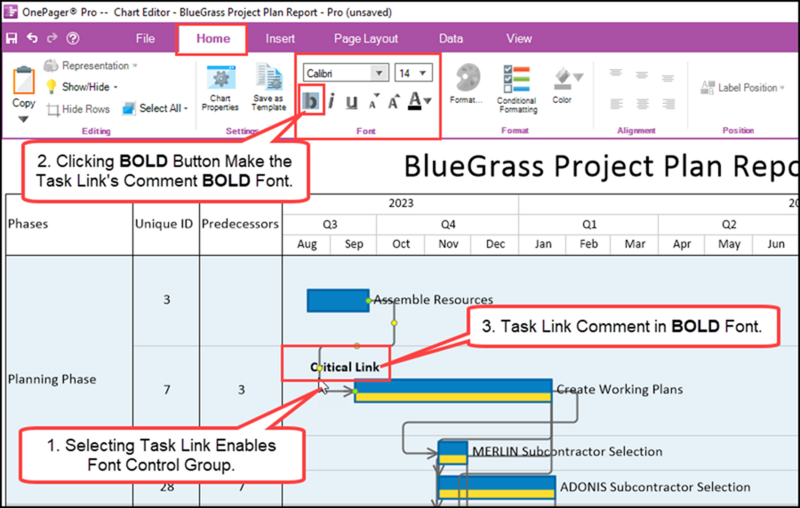Expand the Copy dropdown arrow
800x508 pixels.
(x=23, y=119)
